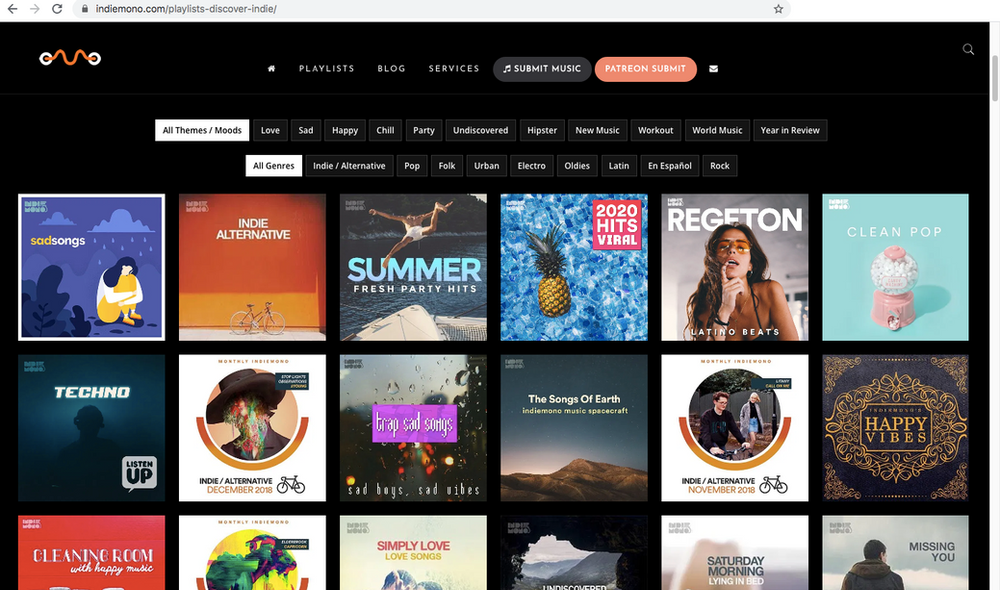Open the orange Indie Alternative playlist cover
The width and height of the screenshot is (1000, 590).
pyautogui.click(x=253, y=267)
